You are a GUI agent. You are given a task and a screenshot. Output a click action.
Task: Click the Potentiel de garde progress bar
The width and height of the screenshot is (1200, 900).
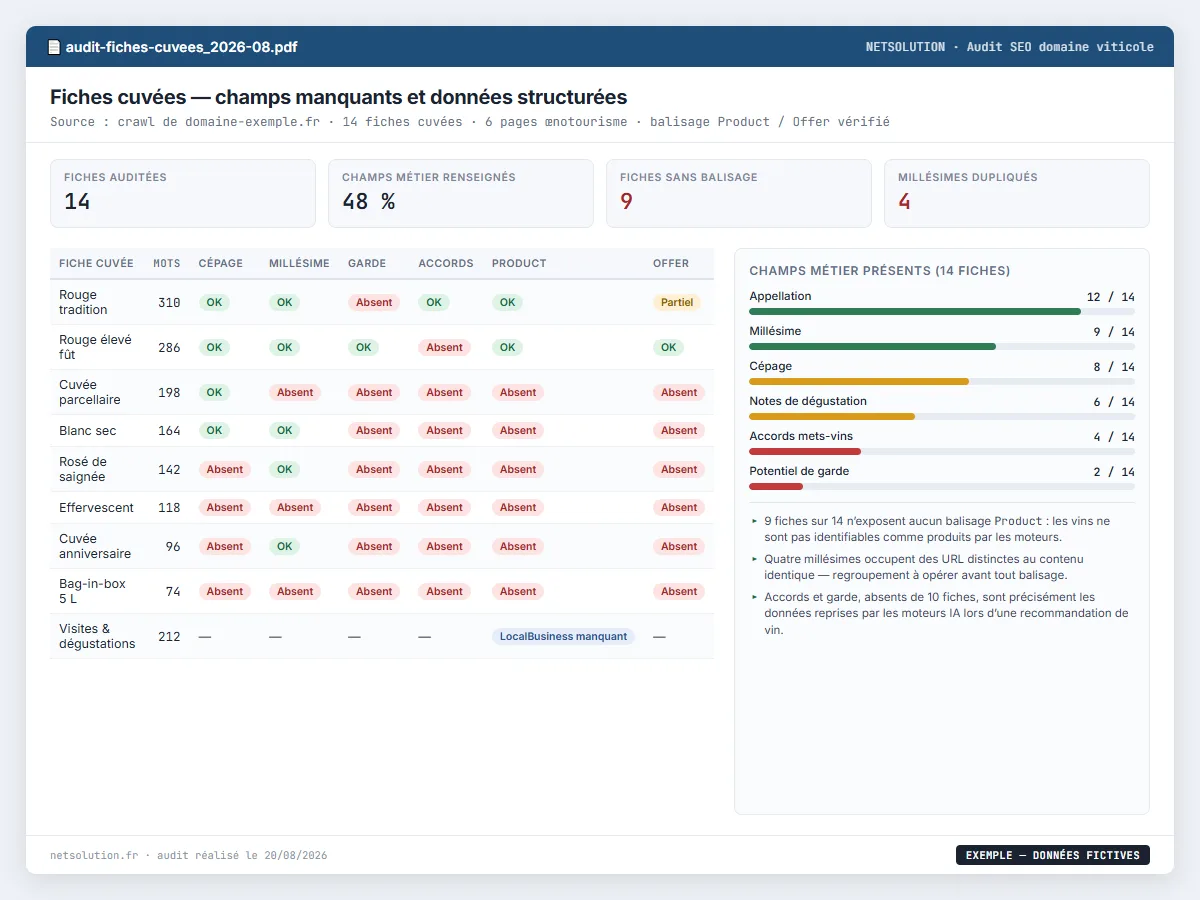tap(942, 486)
